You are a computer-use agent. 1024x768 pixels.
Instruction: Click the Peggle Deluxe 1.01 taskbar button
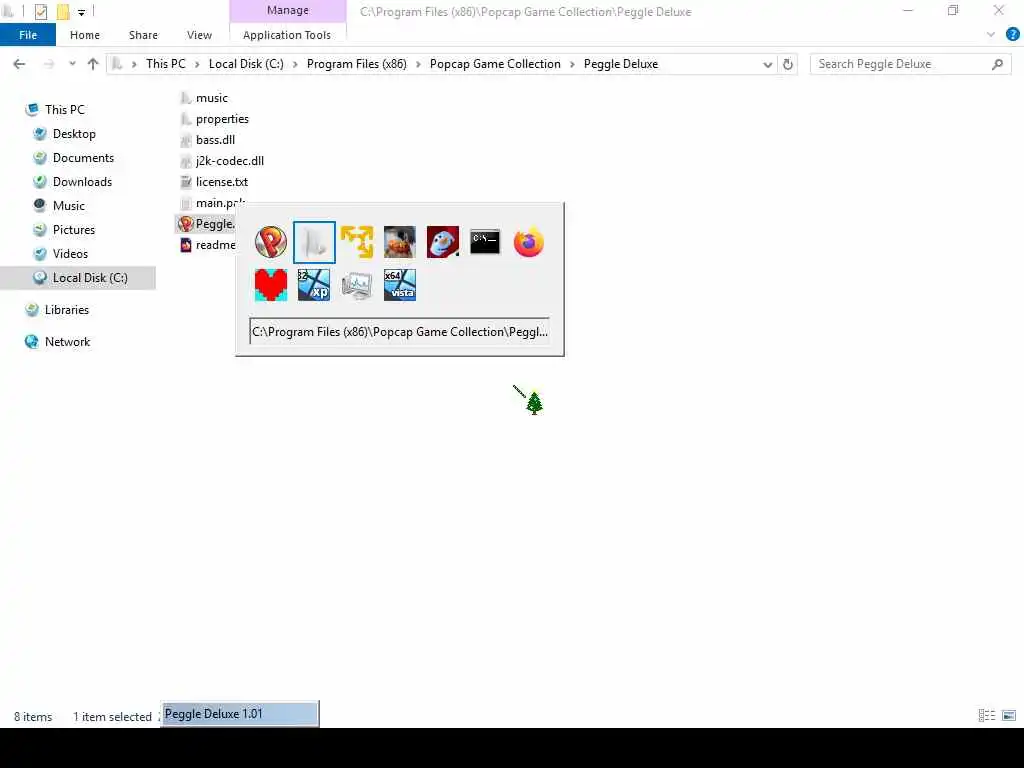(240, 714)
